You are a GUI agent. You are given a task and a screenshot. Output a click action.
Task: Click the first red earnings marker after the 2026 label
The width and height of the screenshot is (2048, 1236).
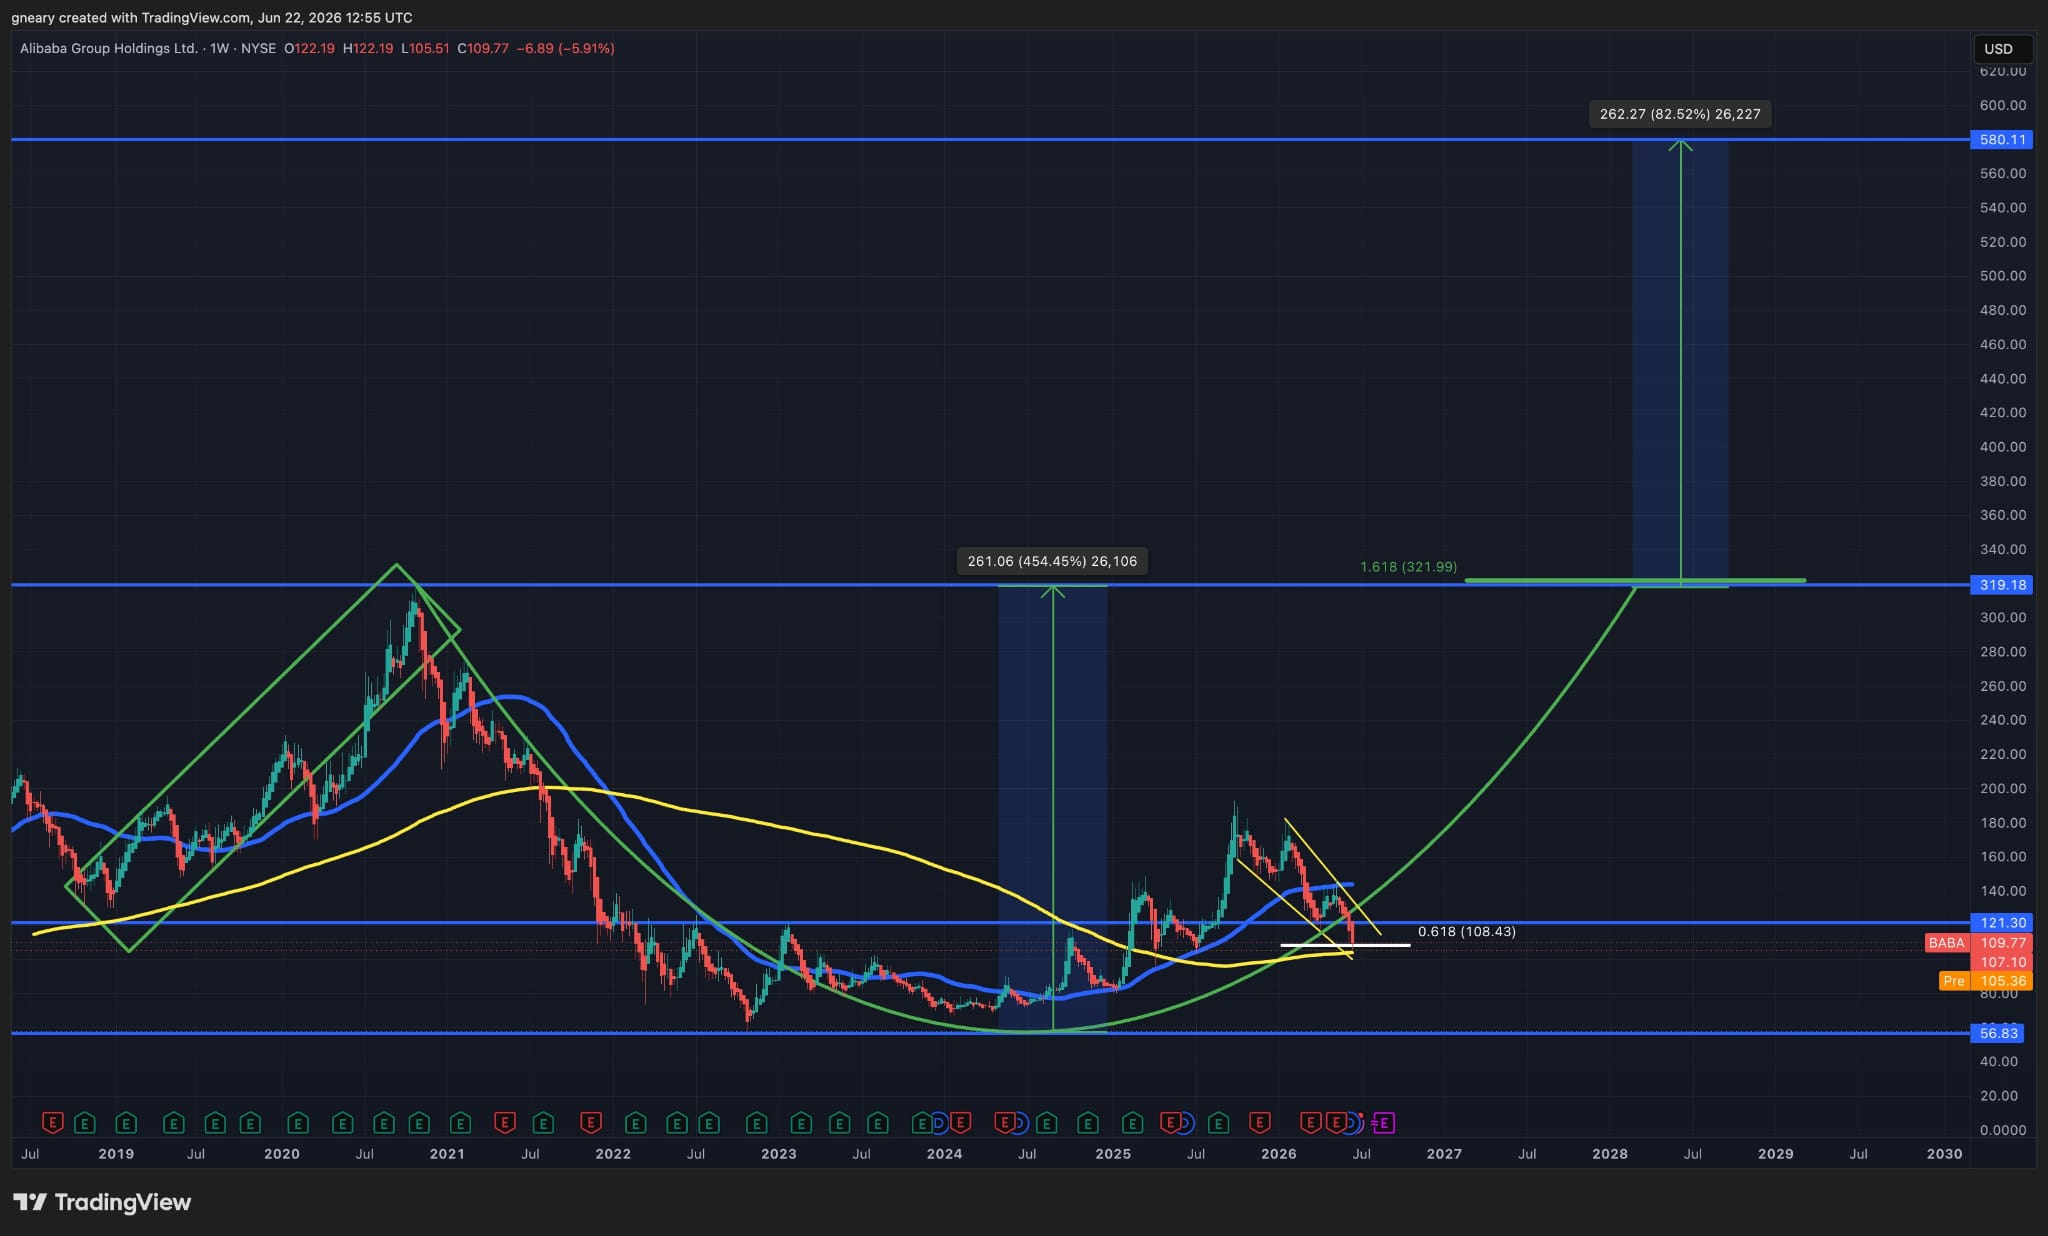coord(1309,1123)
